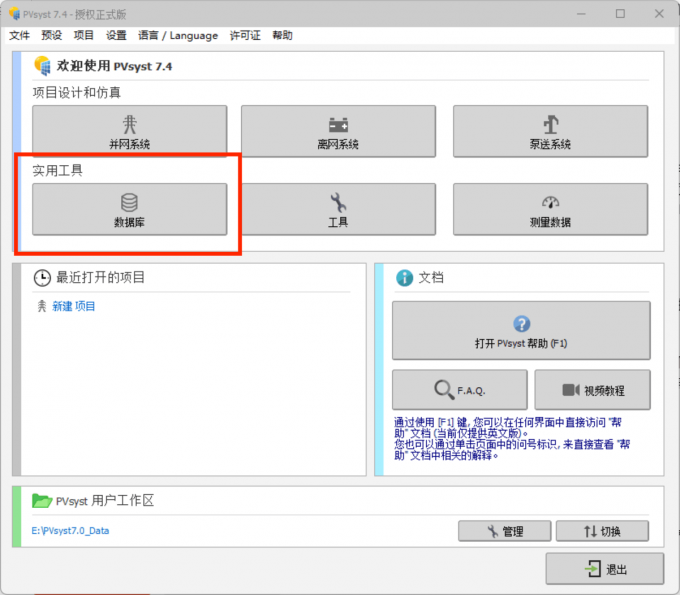
Task: Click the 切换 workspace switch button
Action: 602,531
